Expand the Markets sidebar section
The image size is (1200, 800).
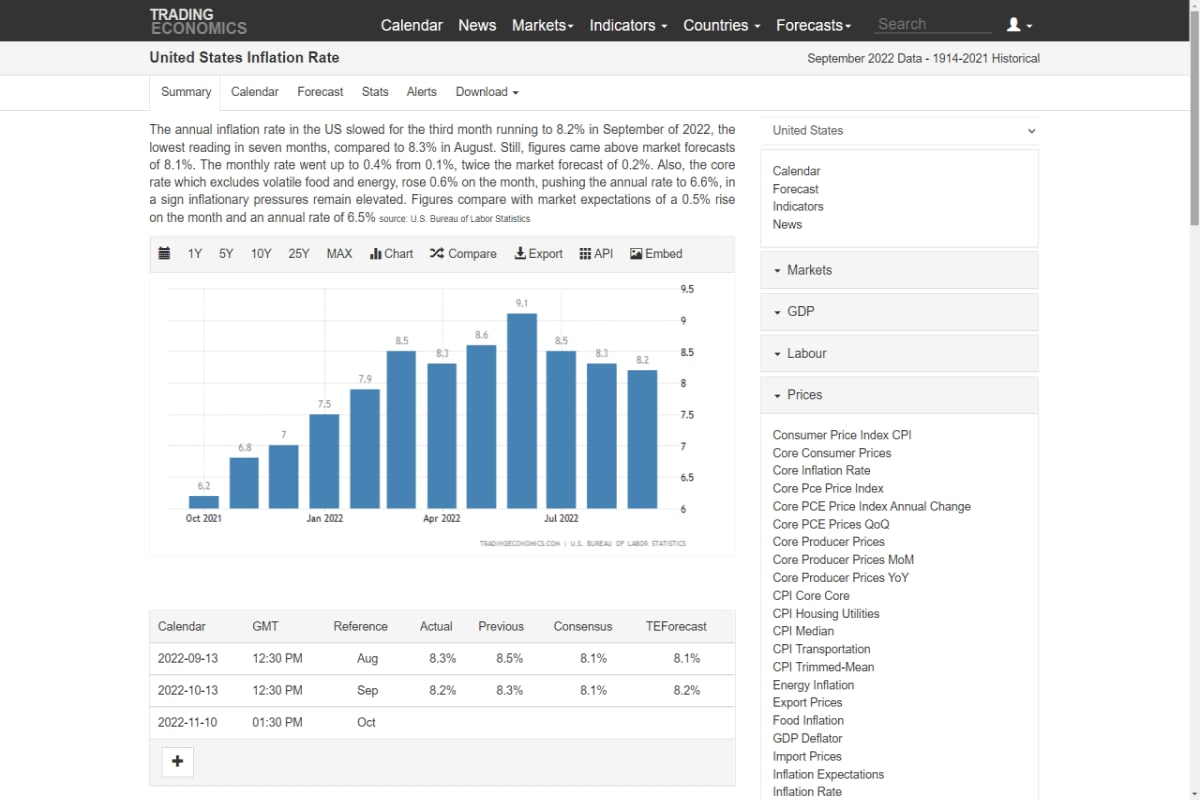pos(900,270)
